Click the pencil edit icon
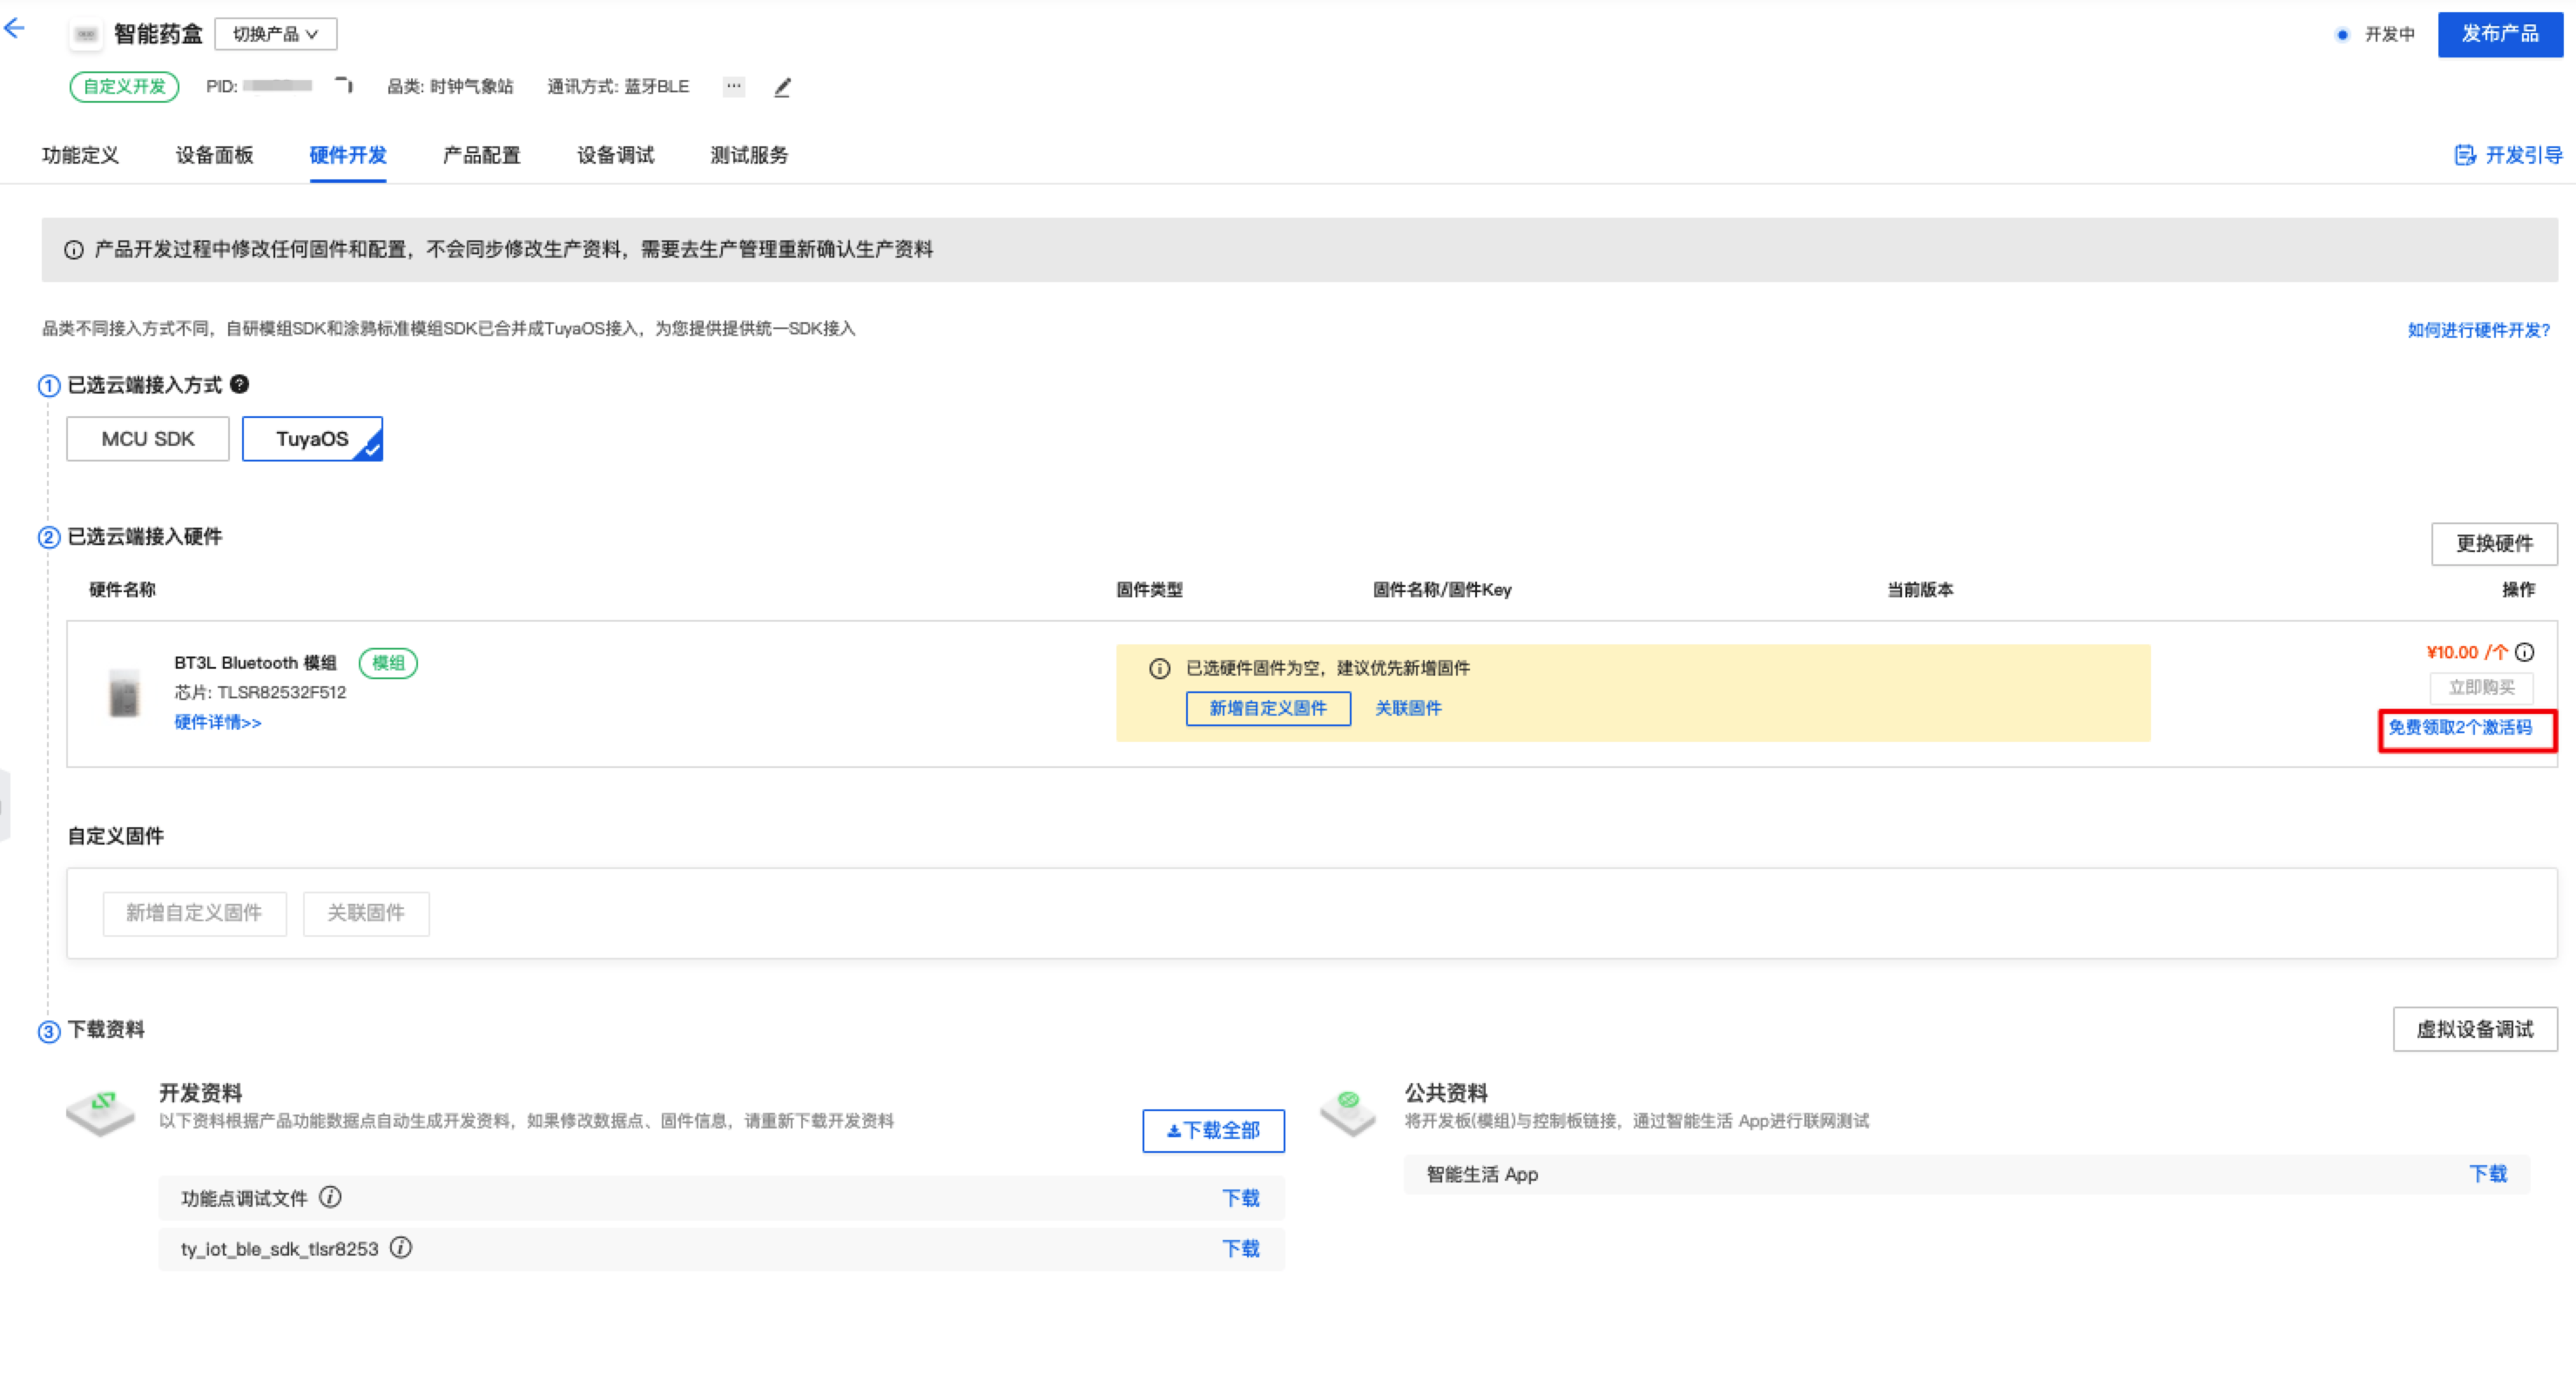Image resolution: width=2576 pixels, height=1381 pixels. (782, 88)
